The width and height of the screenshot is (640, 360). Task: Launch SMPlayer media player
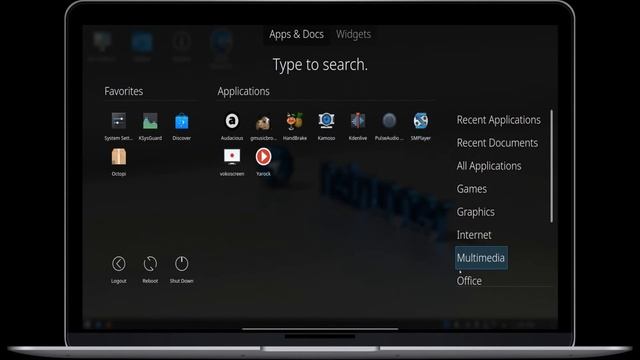420,126
